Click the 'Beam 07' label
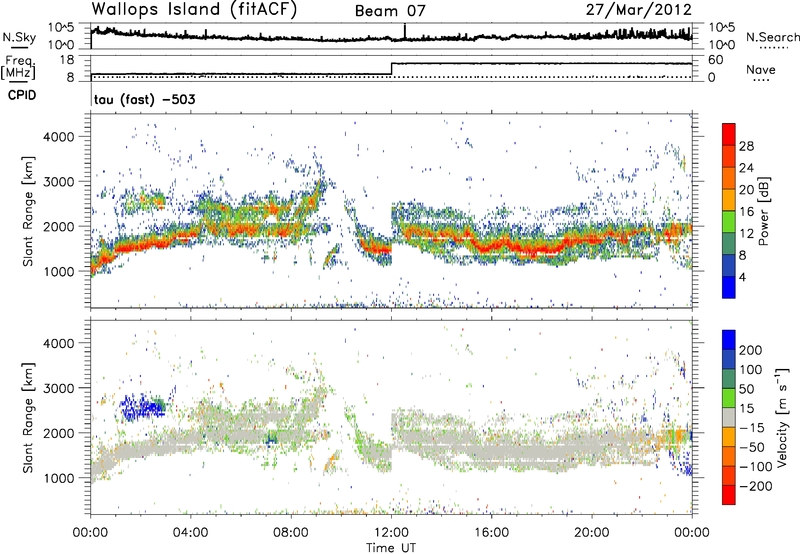This screenshot has height=554, width=800. (390, 11)
